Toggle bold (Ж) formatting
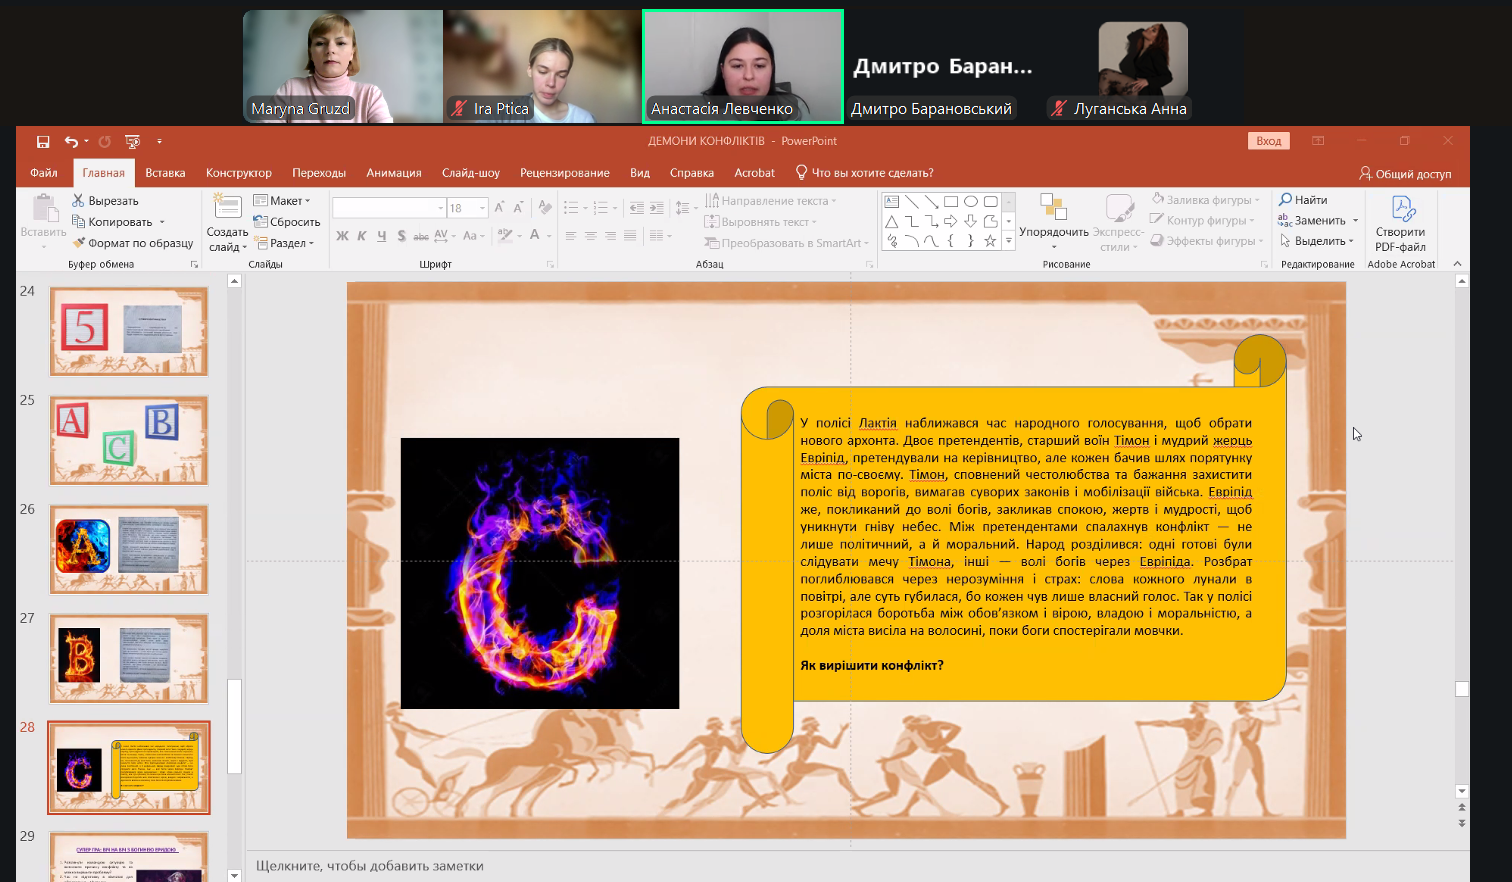The image size is (1512, 882). (x=342, y=236)
